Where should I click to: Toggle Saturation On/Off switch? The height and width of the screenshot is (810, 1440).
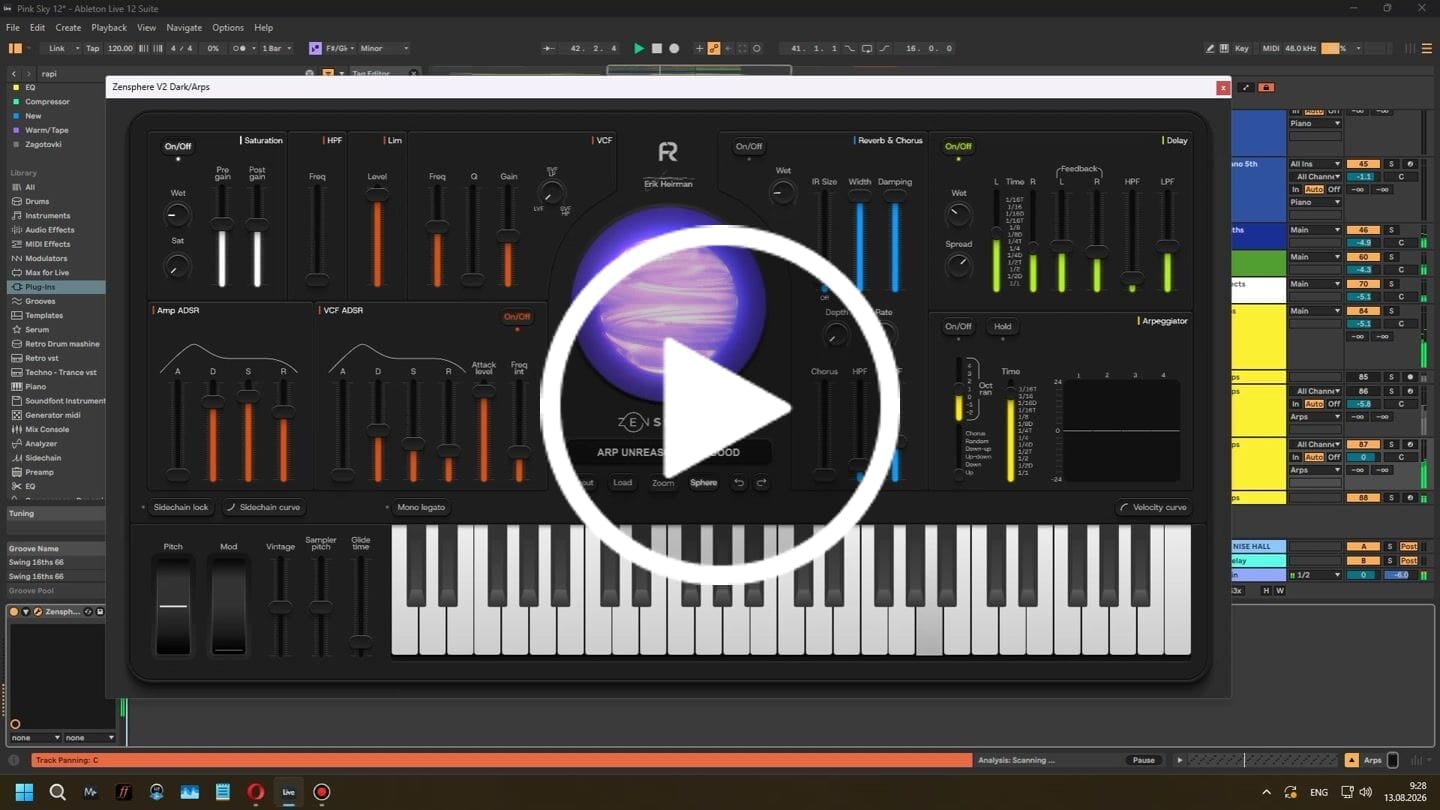pyautogui.click(x=178, y=147)
